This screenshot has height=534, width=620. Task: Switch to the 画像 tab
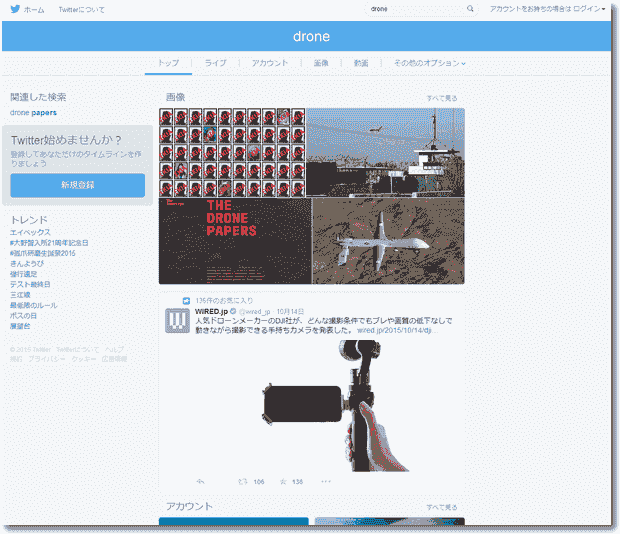pos(321,63)
